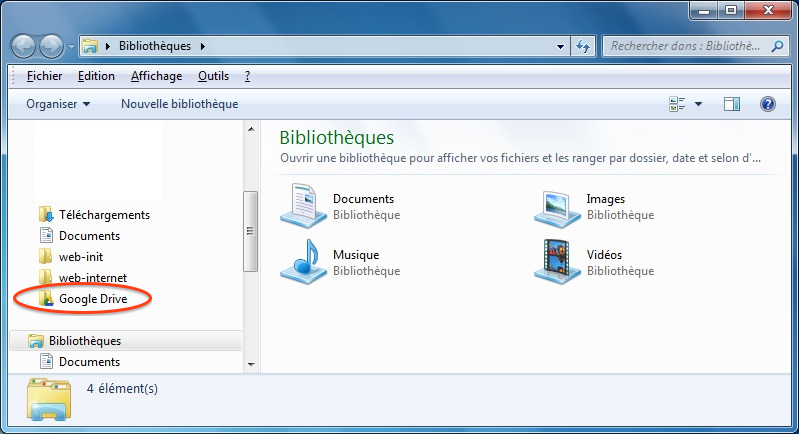Click the Back navigation arrow
The width and height of the screenshot is (799, 434).
pyautogui.click(x=24, y=46)
